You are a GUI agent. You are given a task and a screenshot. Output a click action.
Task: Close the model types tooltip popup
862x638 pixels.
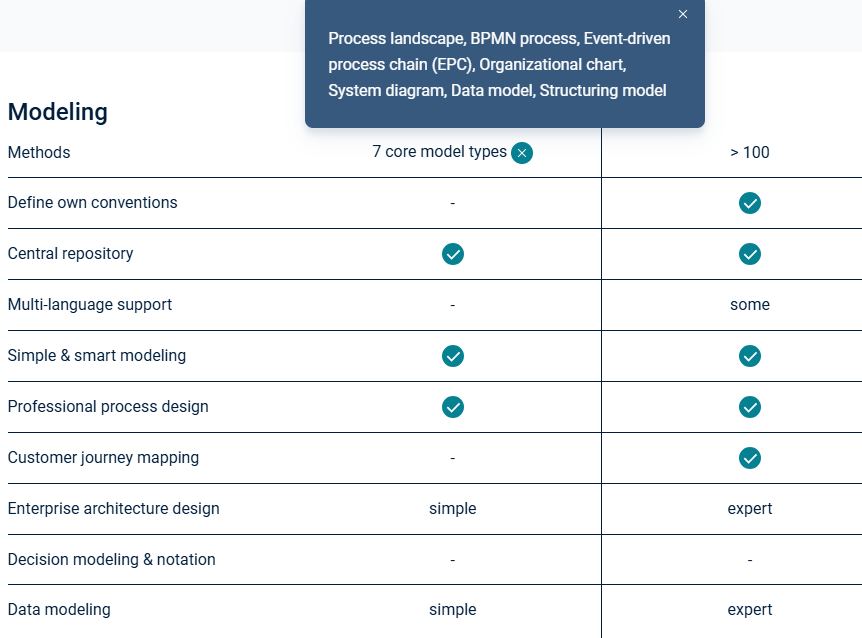click(x=683, y=14)
